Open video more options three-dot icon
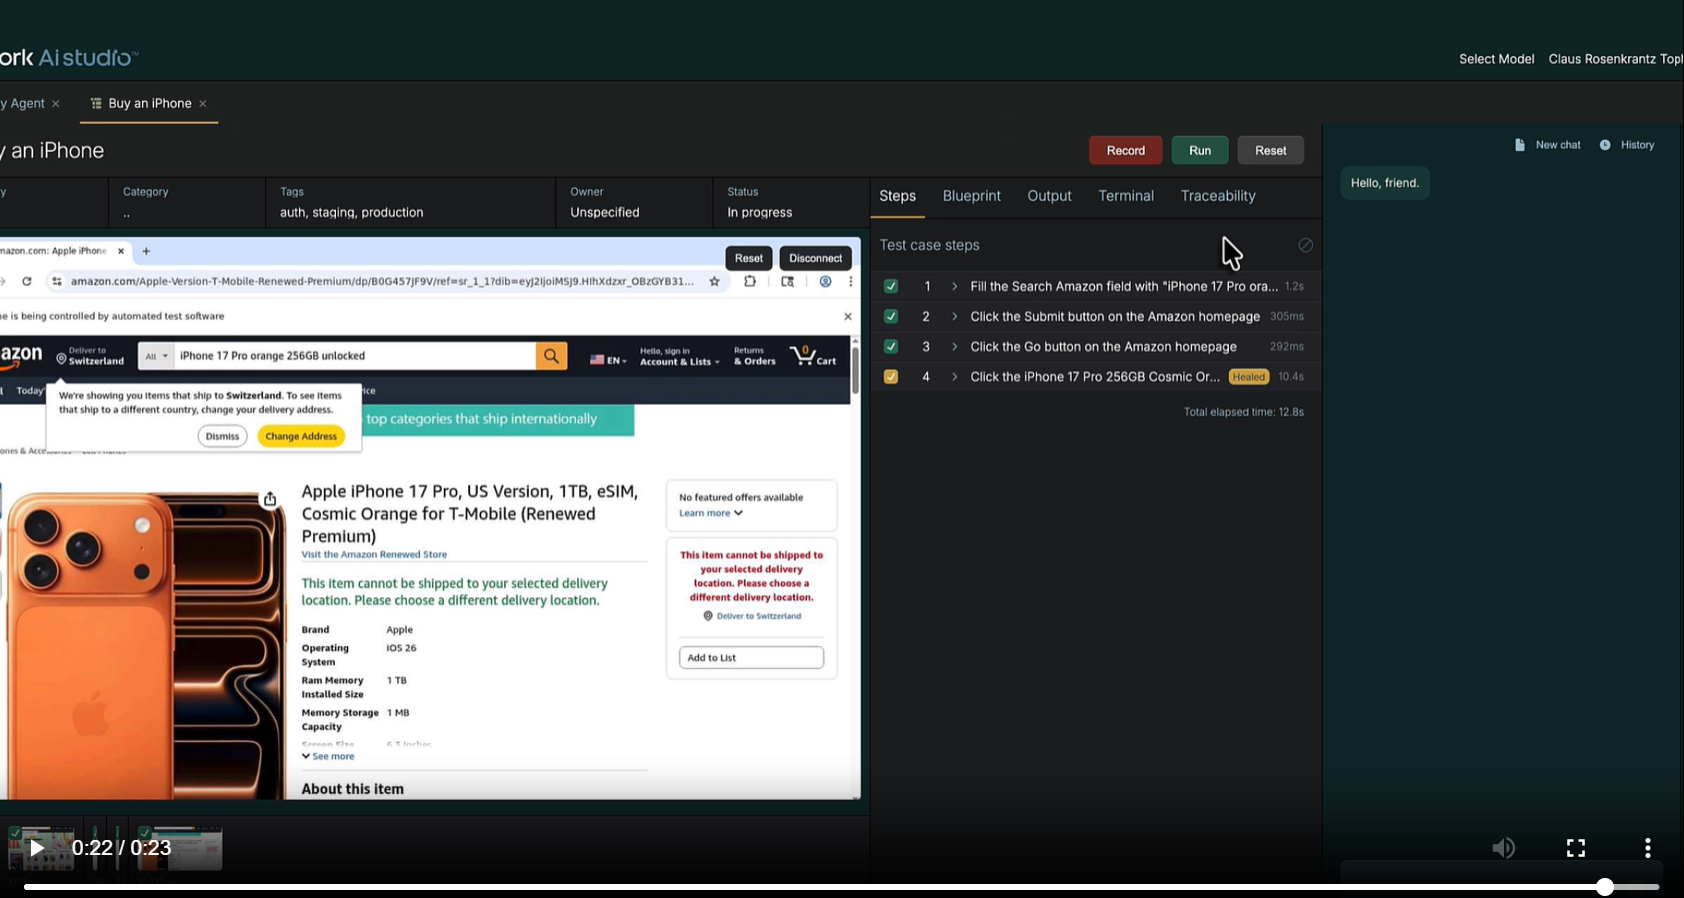Image resolution: width=1684 pixels, height=898 pixels. (x=1647, y=848)
